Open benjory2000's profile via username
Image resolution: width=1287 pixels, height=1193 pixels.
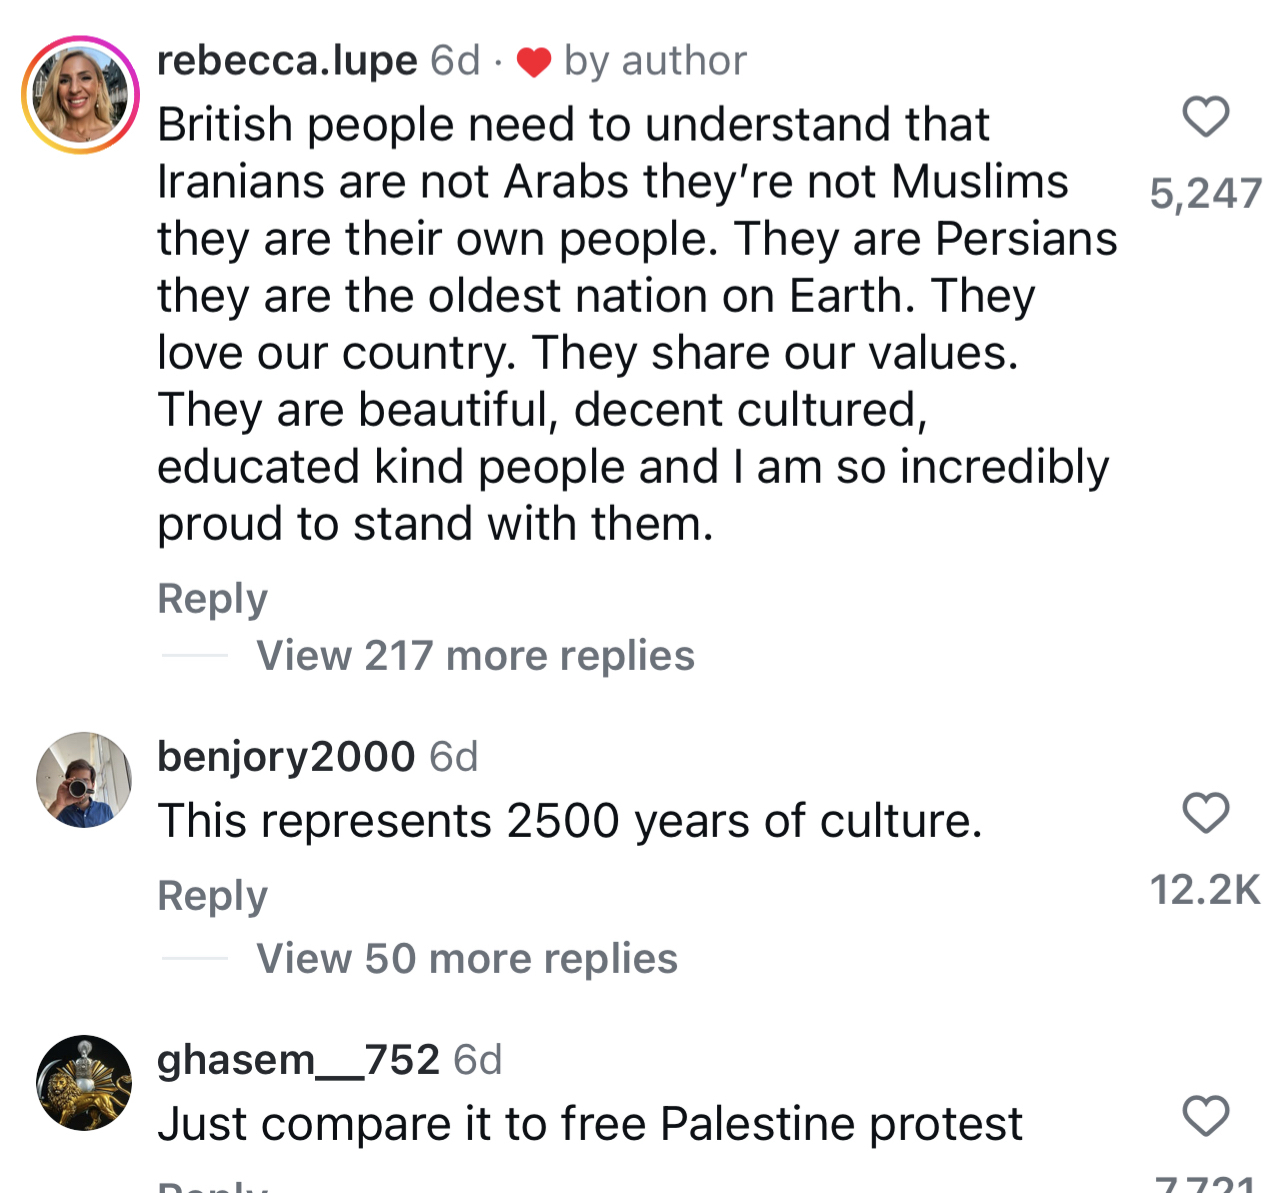click(286, 756)
